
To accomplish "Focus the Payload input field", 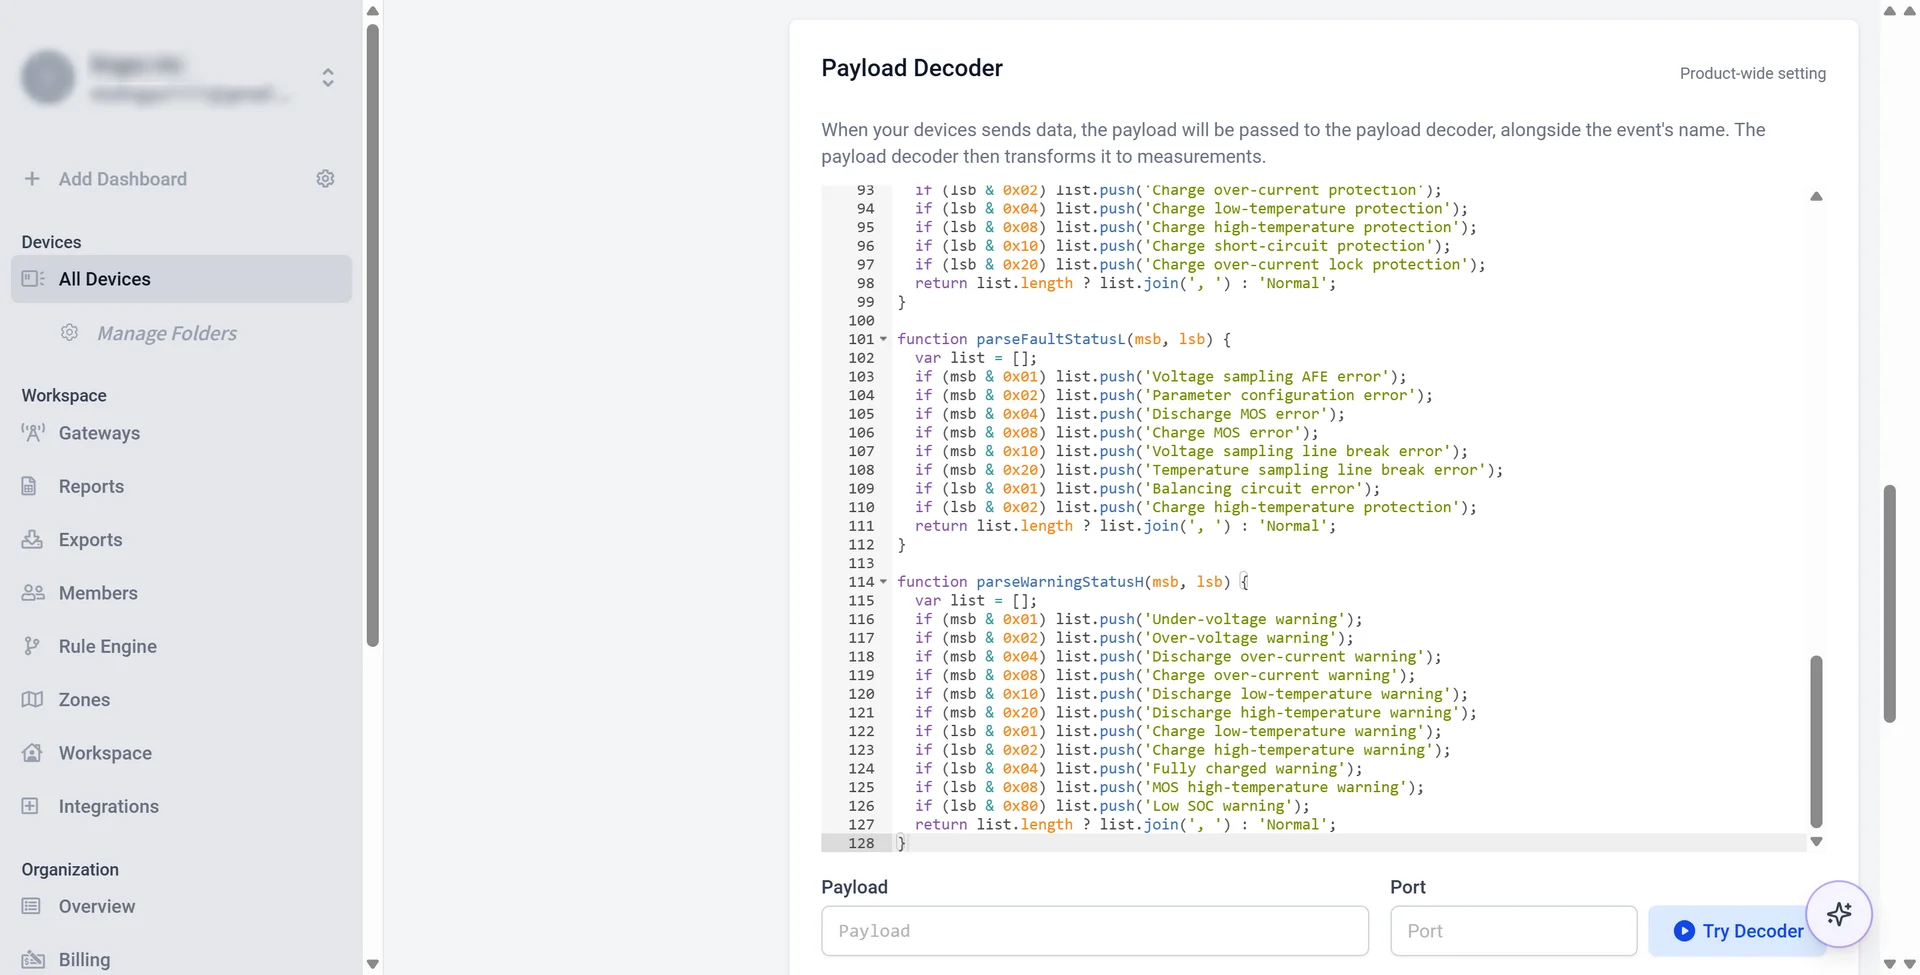I will coord(1095,931).
